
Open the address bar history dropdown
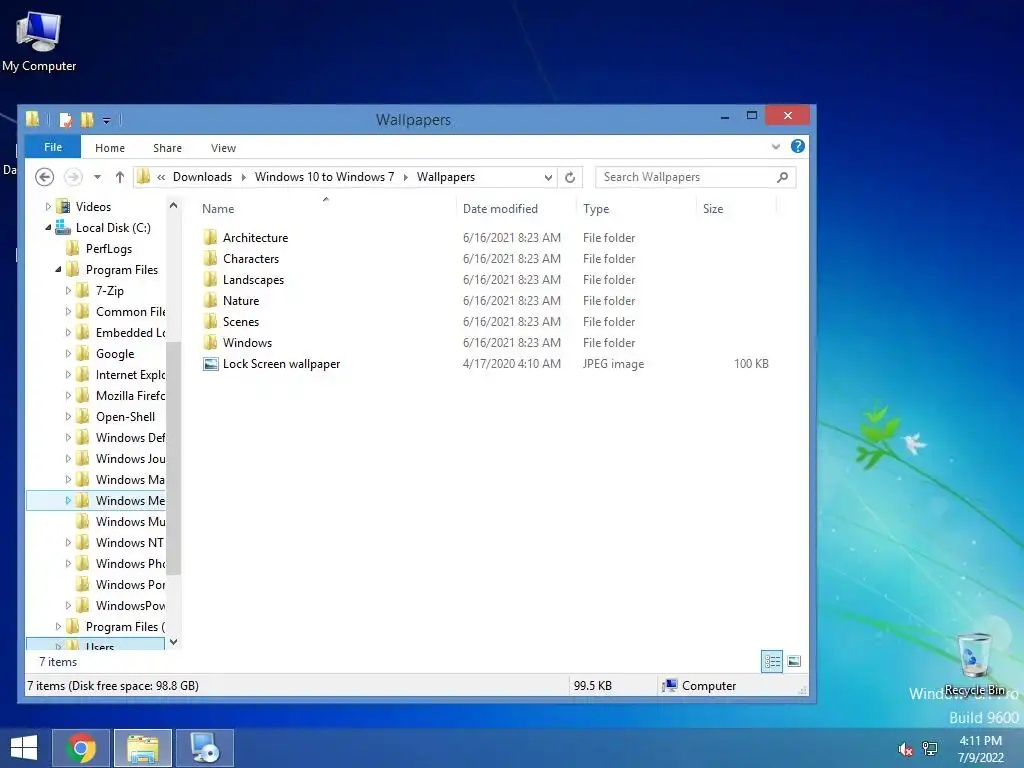(548, 177)
